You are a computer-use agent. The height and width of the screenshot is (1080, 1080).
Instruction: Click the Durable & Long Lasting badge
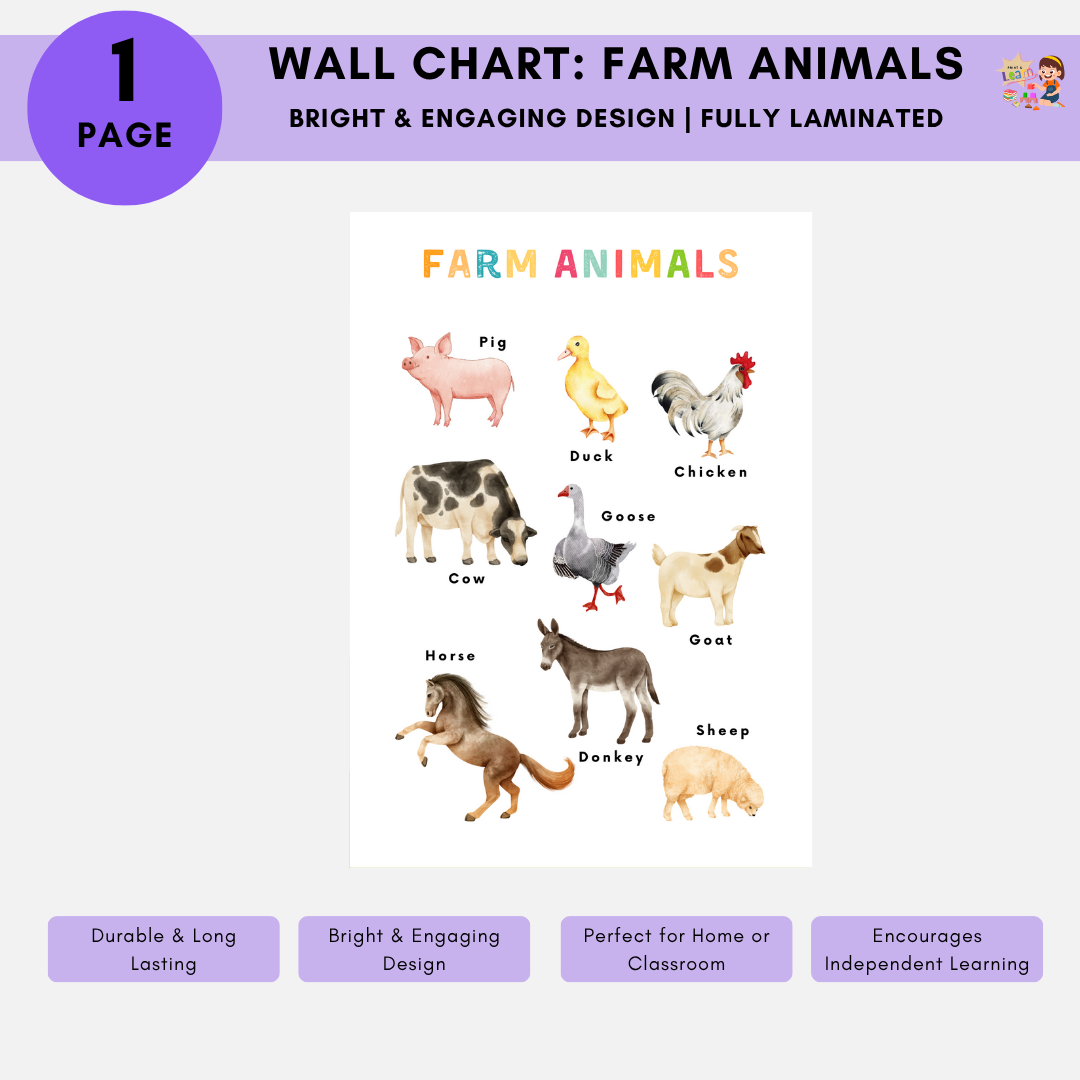point(164,949)
